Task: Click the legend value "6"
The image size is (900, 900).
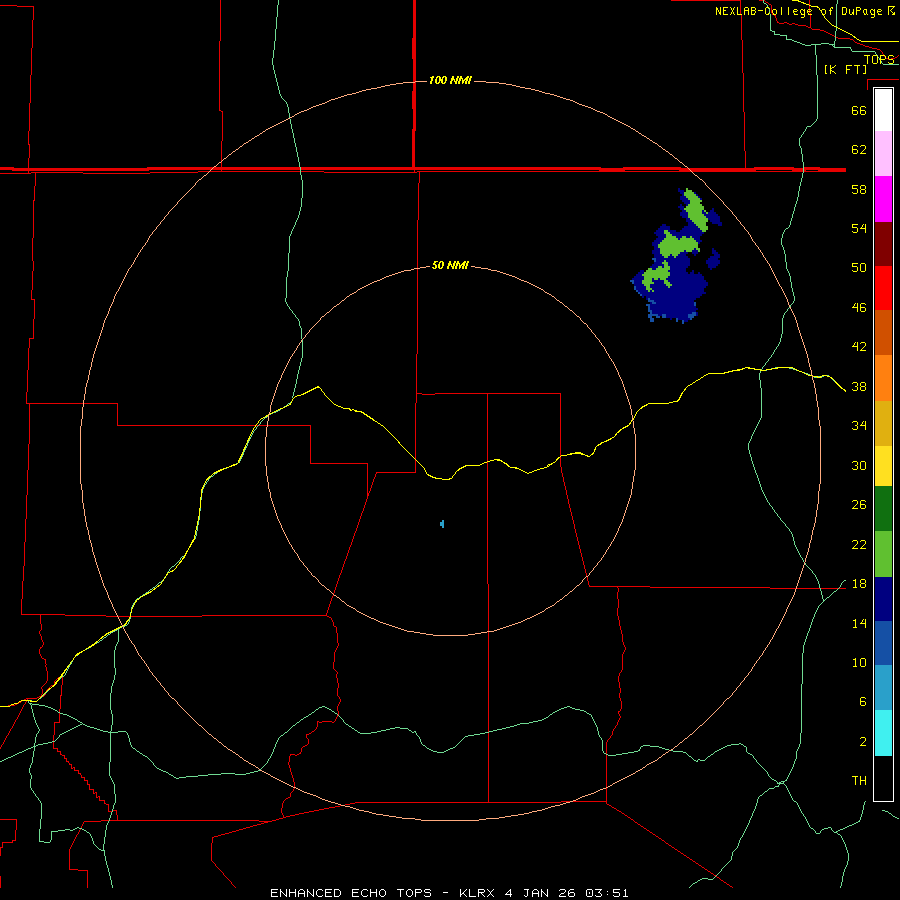Action: tap(862, 702)
